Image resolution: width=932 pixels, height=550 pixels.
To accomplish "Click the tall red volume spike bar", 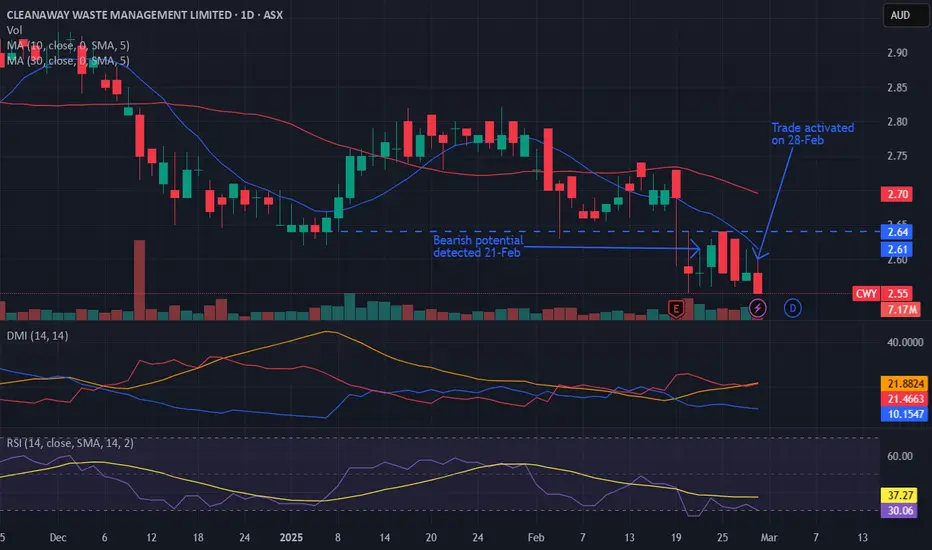I will pyautogui.click(x=140, y=279).
